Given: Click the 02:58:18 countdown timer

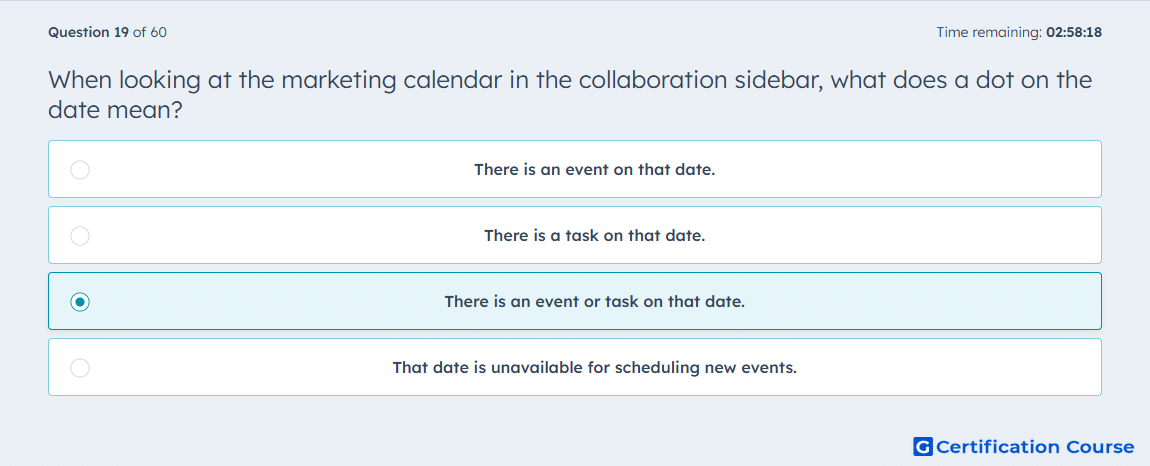Looking at the screenshot, I should click(1074, 32).
